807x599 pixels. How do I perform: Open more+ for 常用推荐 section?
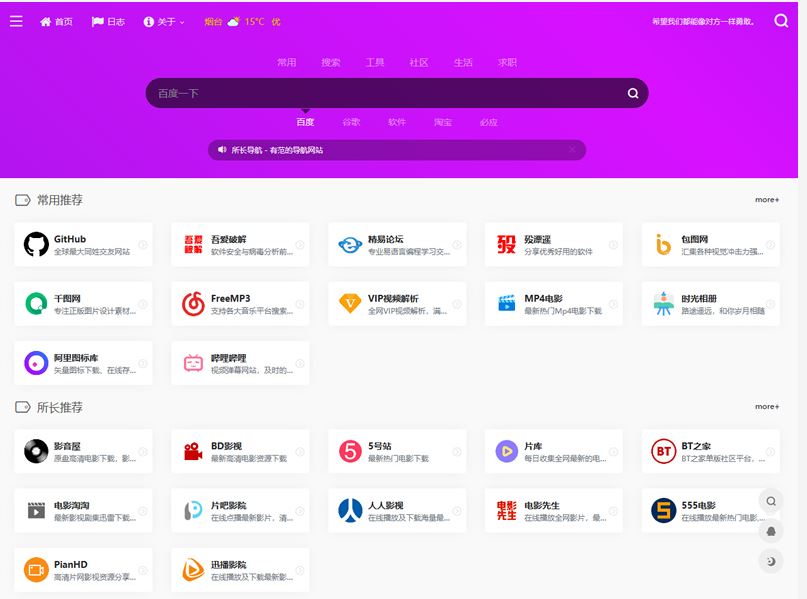[767, 200]
